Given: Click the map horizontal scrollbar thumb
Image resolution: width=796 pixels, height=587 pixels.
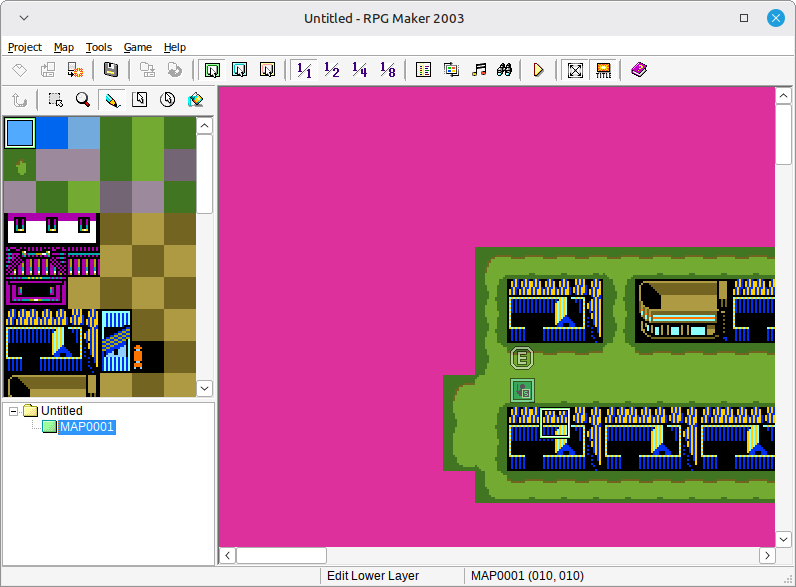Looking at the screenshot, I should [281, 556].
